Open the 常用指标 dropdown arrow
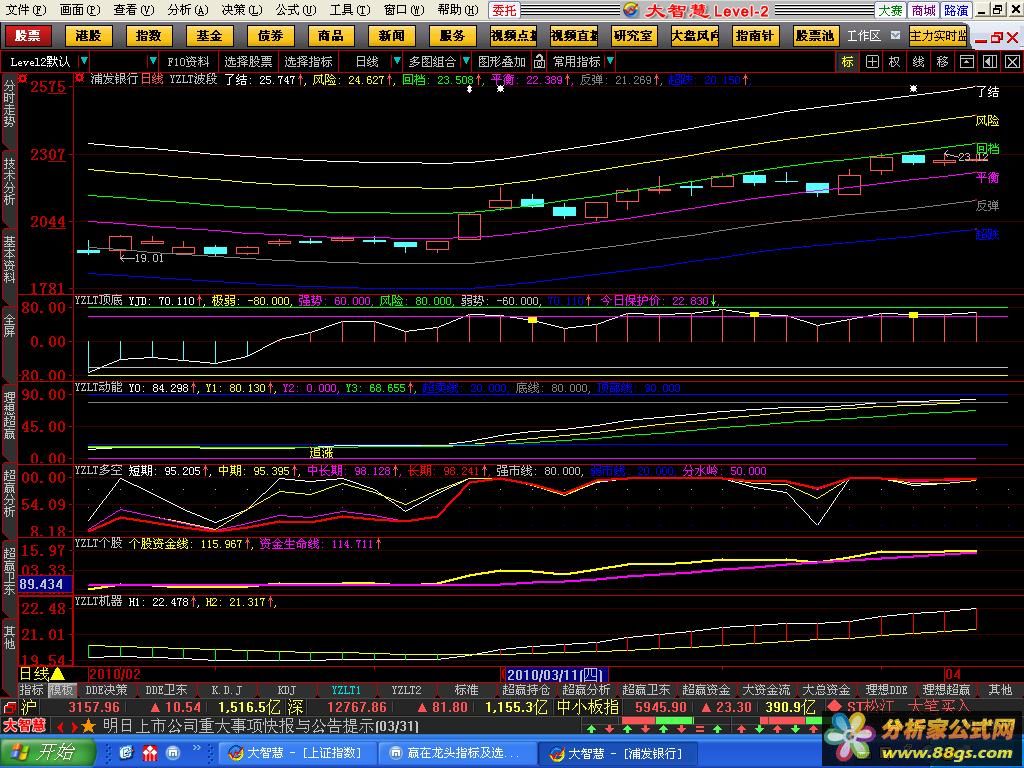This screenshot has width=1024, height=768. [x=609, y=61]
